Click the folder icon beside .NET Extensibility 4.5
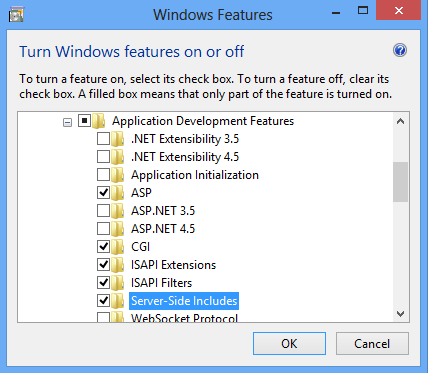428x373 pixels. [x=117, y=157]
